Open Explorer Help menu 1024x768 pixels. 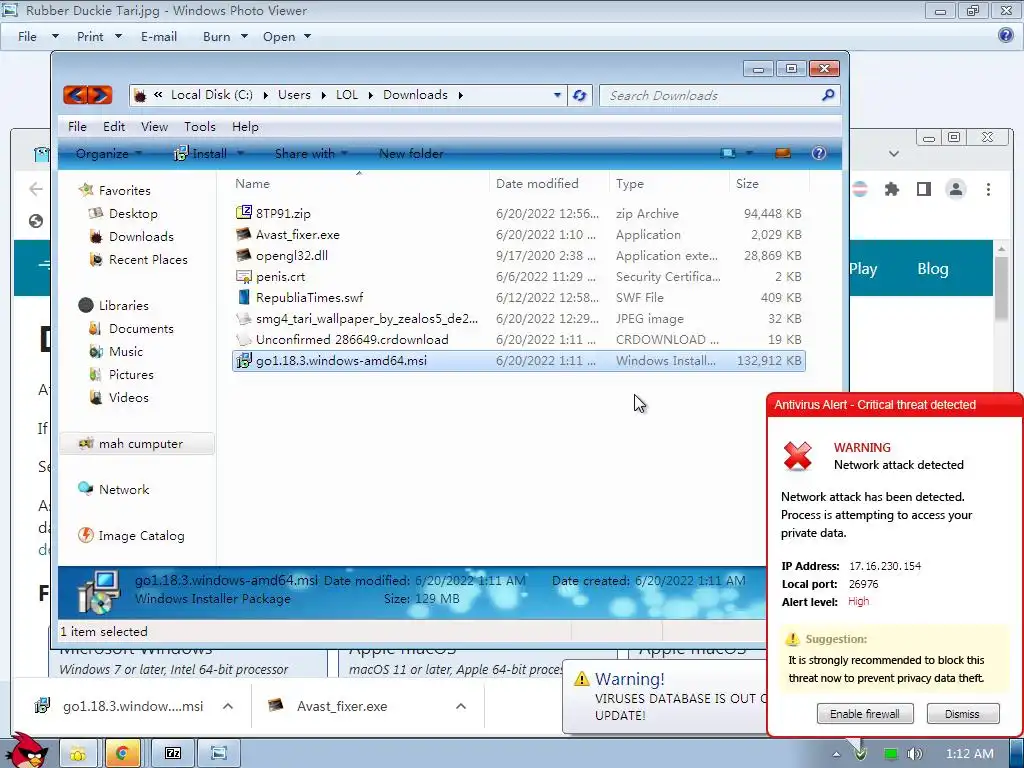(x=245, y=127)
